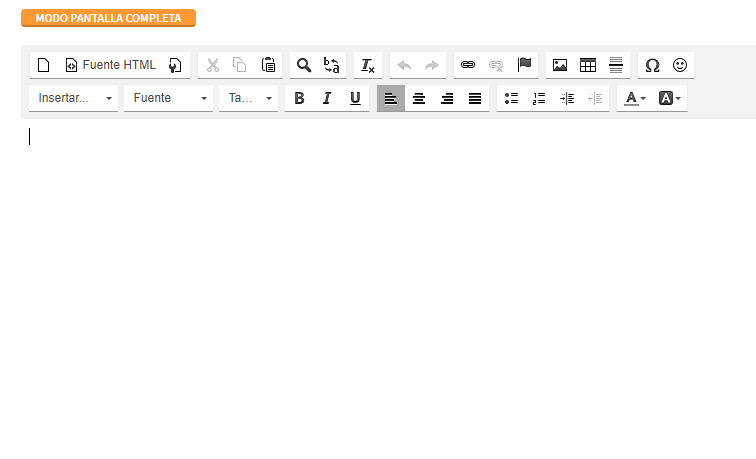756x459 pixels.
Task: Increase paragraph indent
Action: (x=567, y=98)
